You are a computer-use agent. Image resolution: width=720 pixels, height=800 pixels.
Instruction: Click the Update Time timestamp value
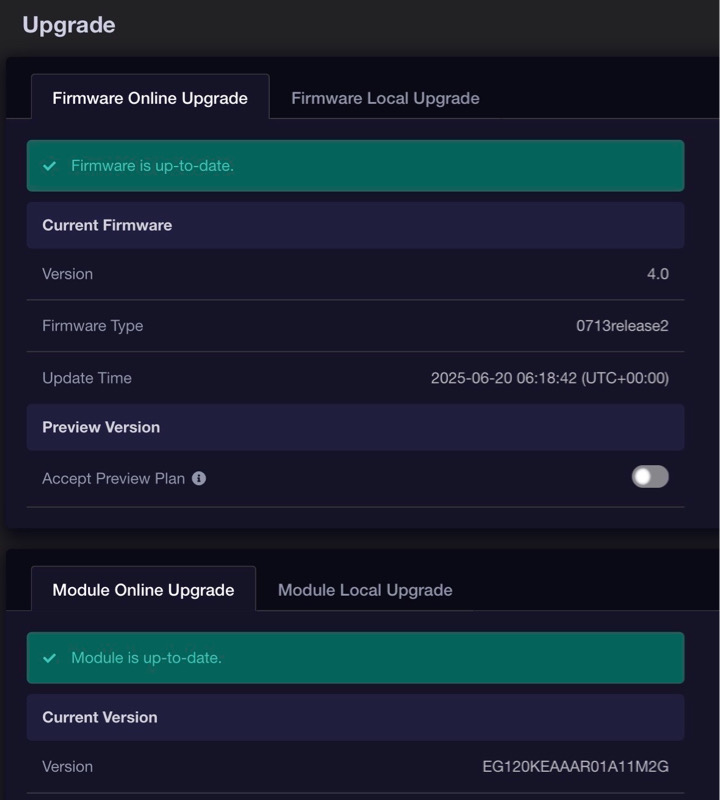[550, 378]
